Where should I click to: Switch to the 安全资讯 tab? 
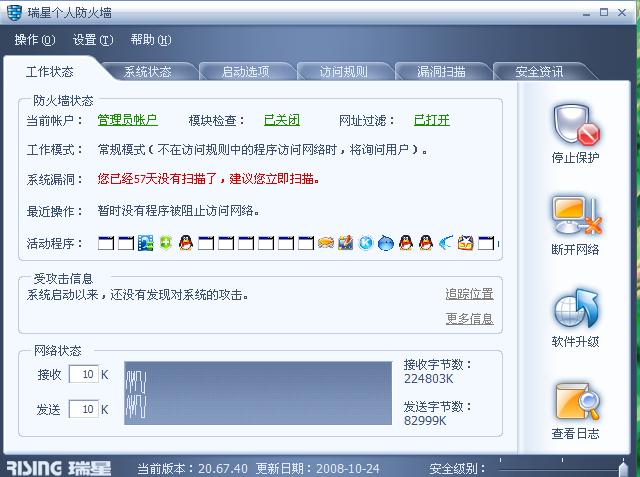(540, 72)
